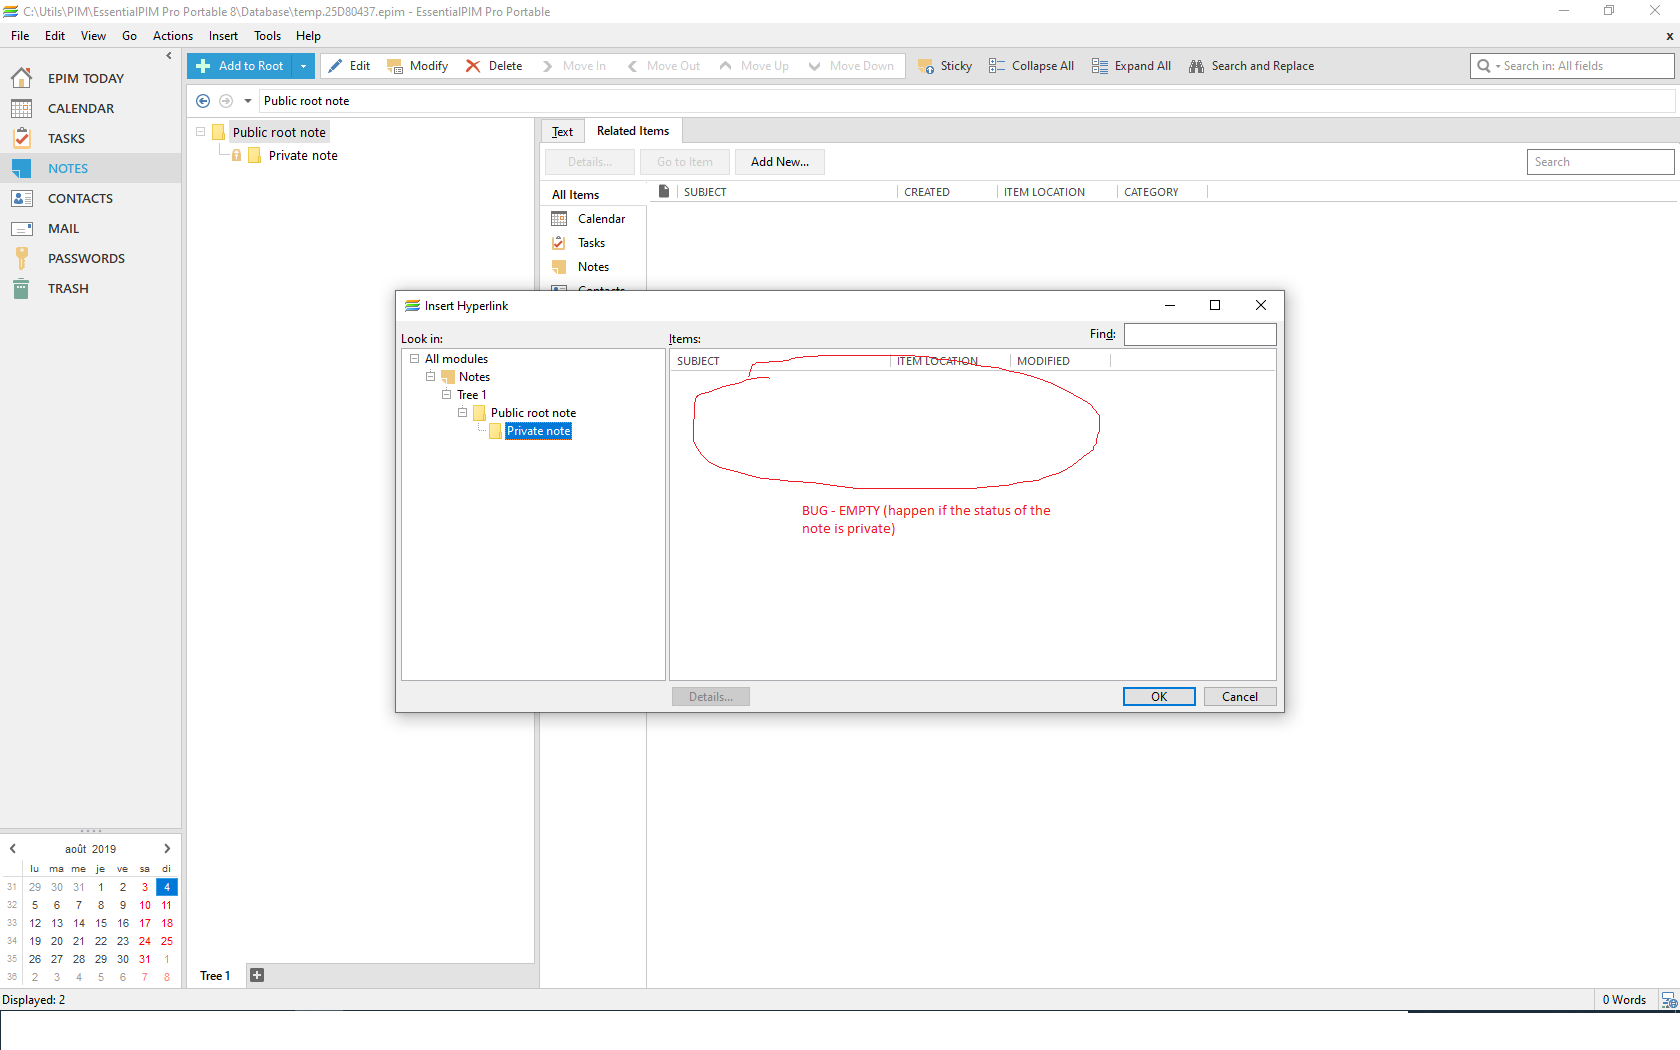
Task: Switch to the Text tab
Action: point(562,132)
